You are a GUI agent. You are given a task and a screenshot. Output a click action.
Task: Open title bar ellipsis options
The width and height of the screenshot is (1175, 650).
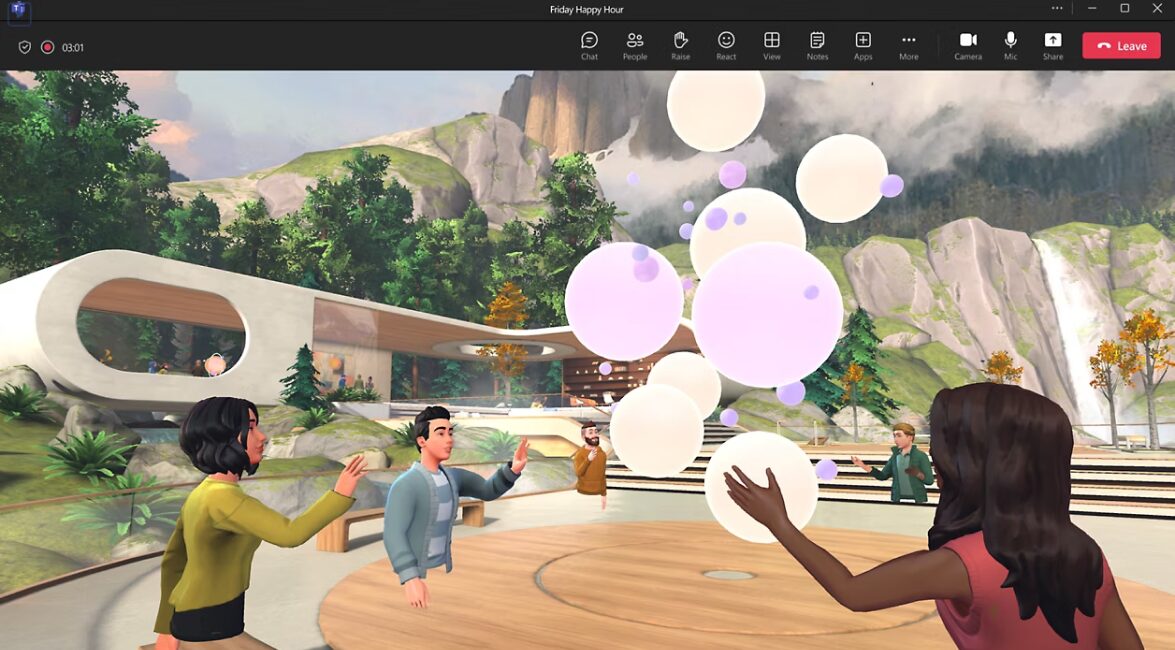(x=1057, y=8)
